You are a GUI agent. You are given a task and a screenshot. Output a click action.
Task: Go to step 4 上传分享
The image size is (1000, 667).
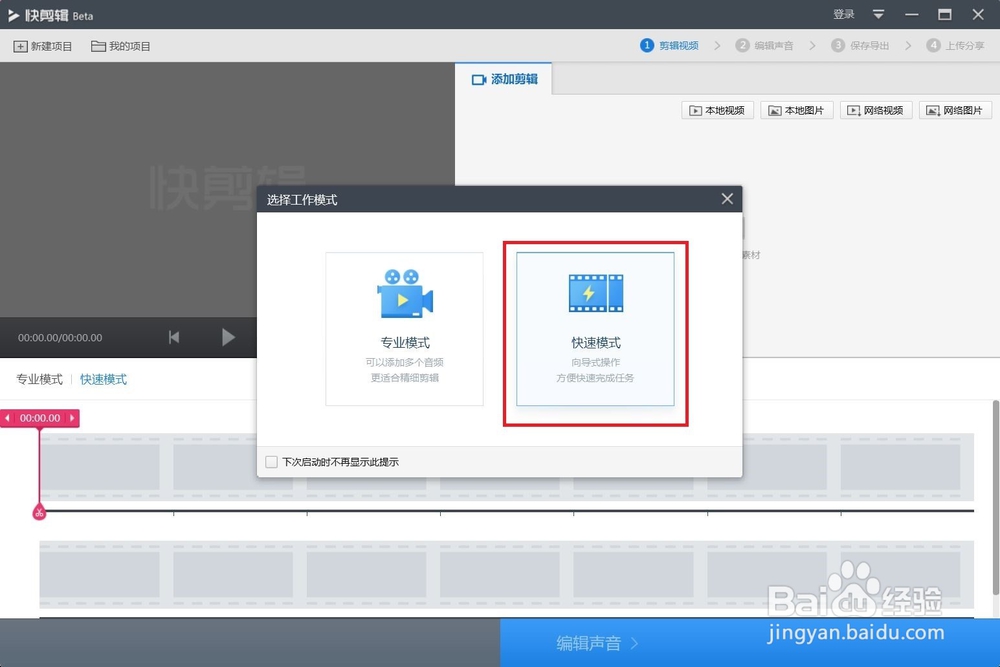coord(956,45)
